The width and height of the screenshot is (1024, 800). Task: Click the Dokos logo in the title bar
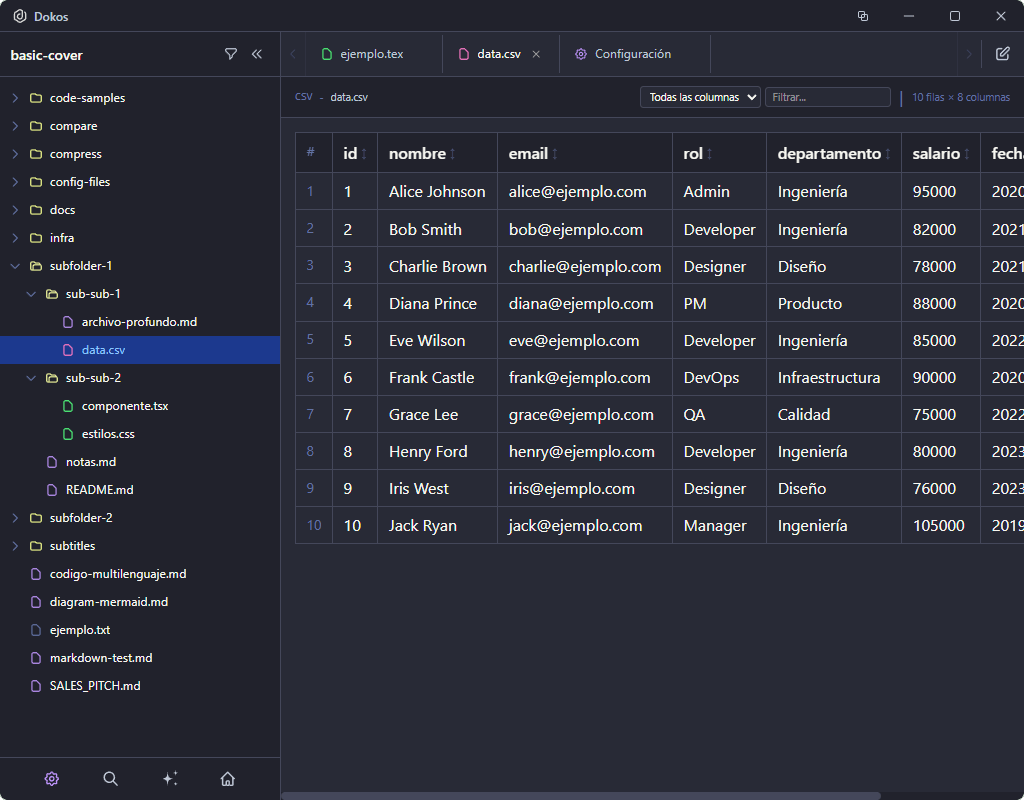pos(20,16)
